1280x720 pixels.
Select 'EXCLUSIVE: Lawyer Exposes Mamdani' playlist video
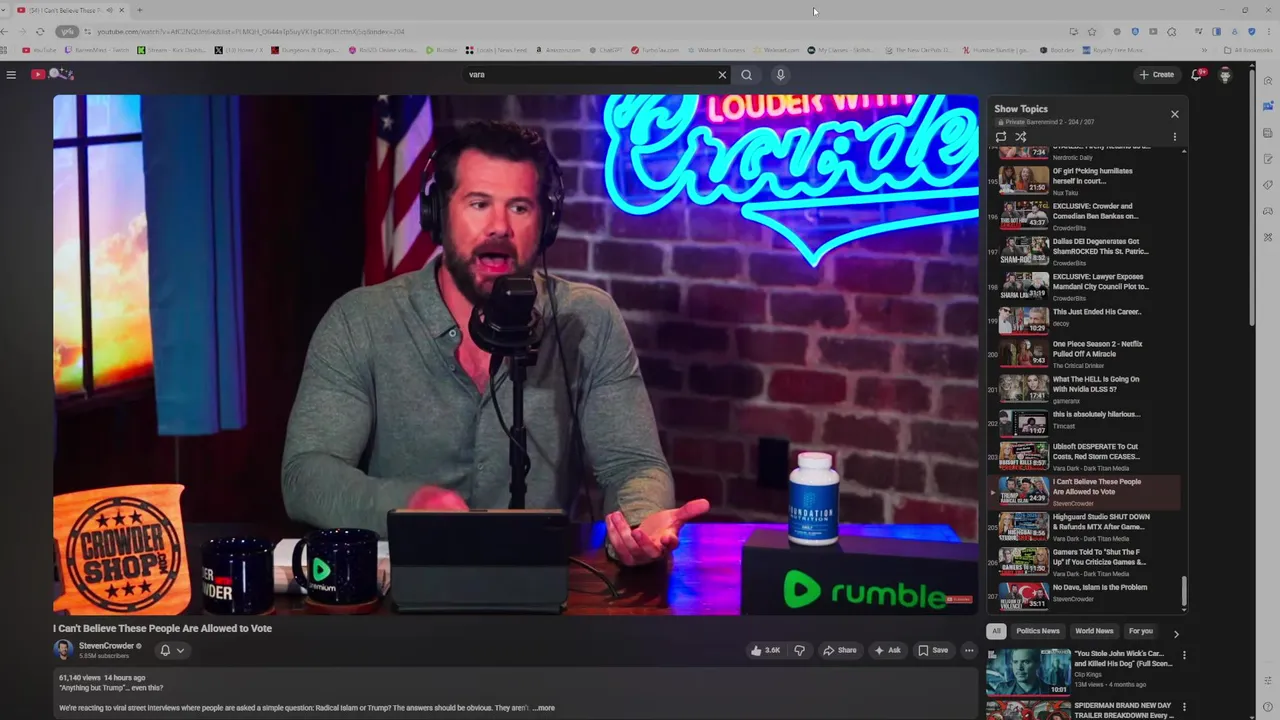[1084, 286]
